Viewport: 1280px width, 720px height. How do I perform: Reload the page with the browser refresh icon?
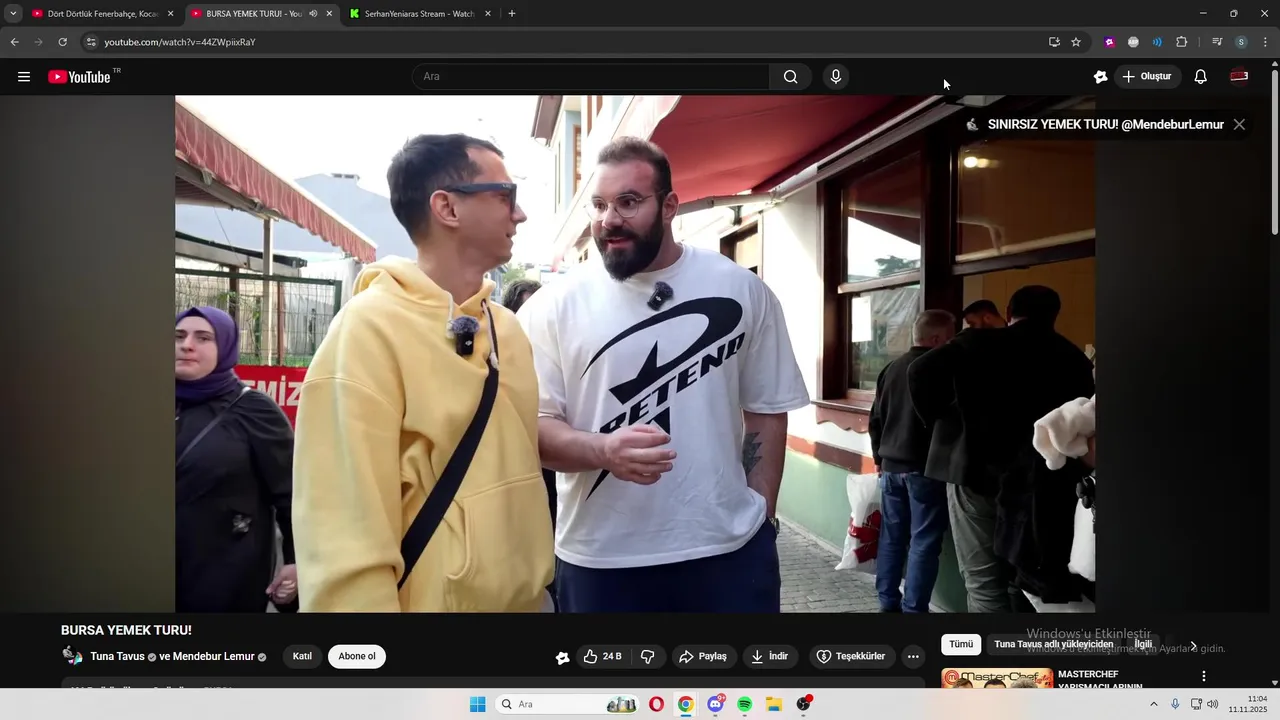(62, 42)
